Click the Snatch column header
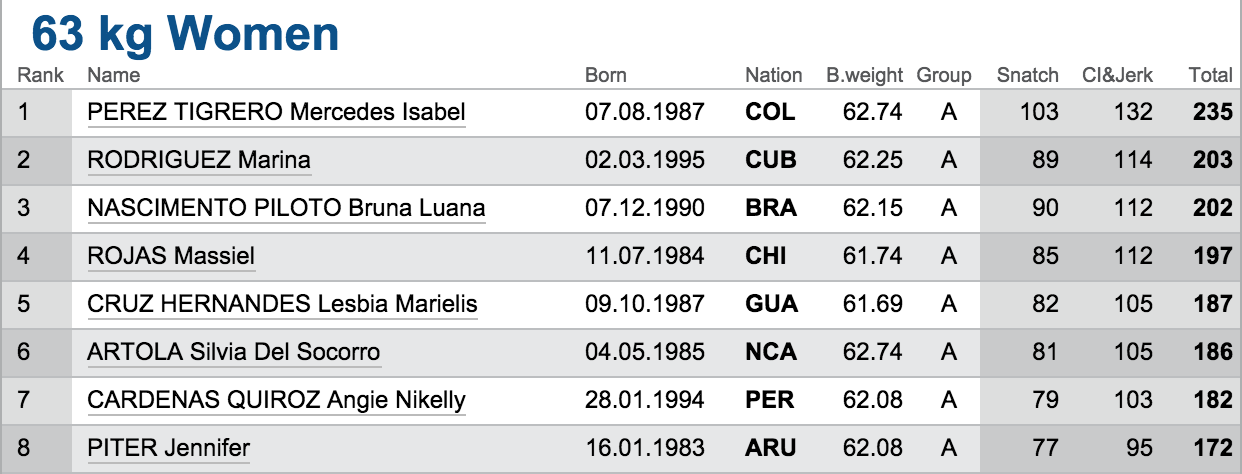The image size is (1242, 474). [x=1028, y=75]
